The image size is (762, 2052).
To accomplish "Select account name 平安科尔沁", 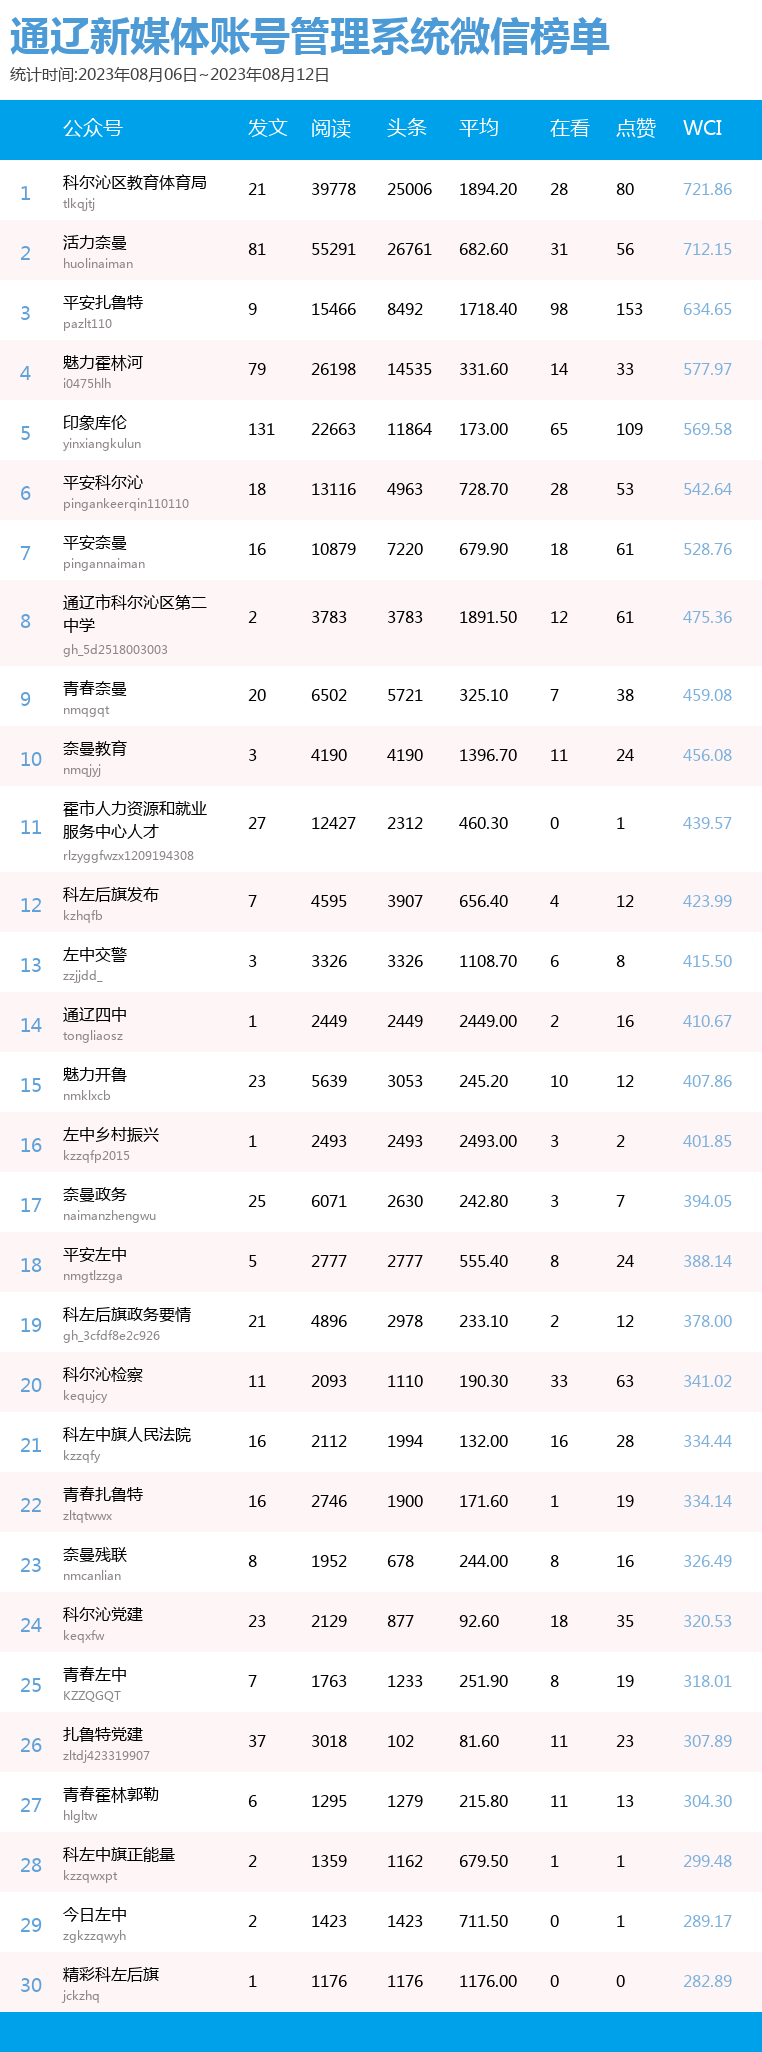I will tap(103, 482).
